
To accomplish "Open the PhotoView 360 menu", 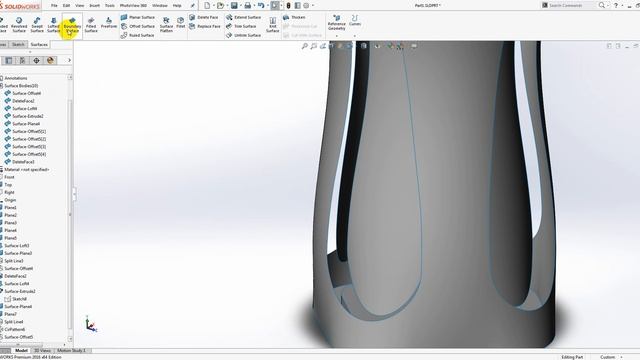I will tap(133, 6).
